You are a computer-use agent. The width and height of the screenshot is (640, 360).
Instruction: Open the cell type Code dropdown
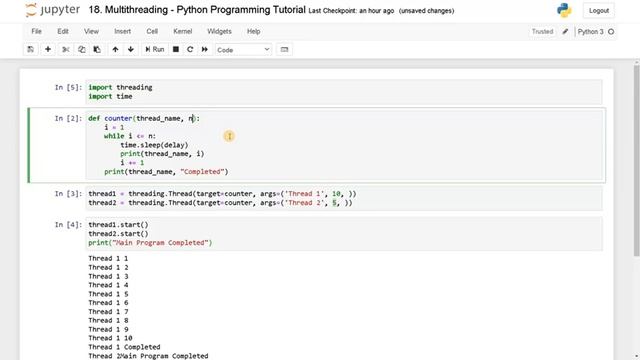click(243, 50)
